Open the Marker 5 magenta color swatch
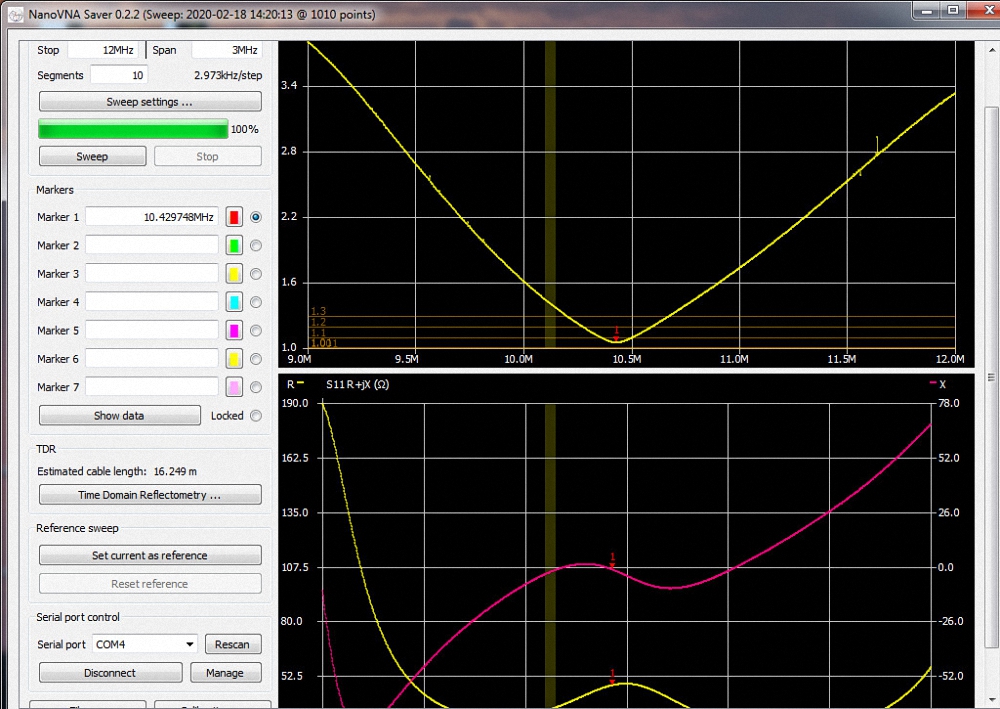 (x=234, y=330)
